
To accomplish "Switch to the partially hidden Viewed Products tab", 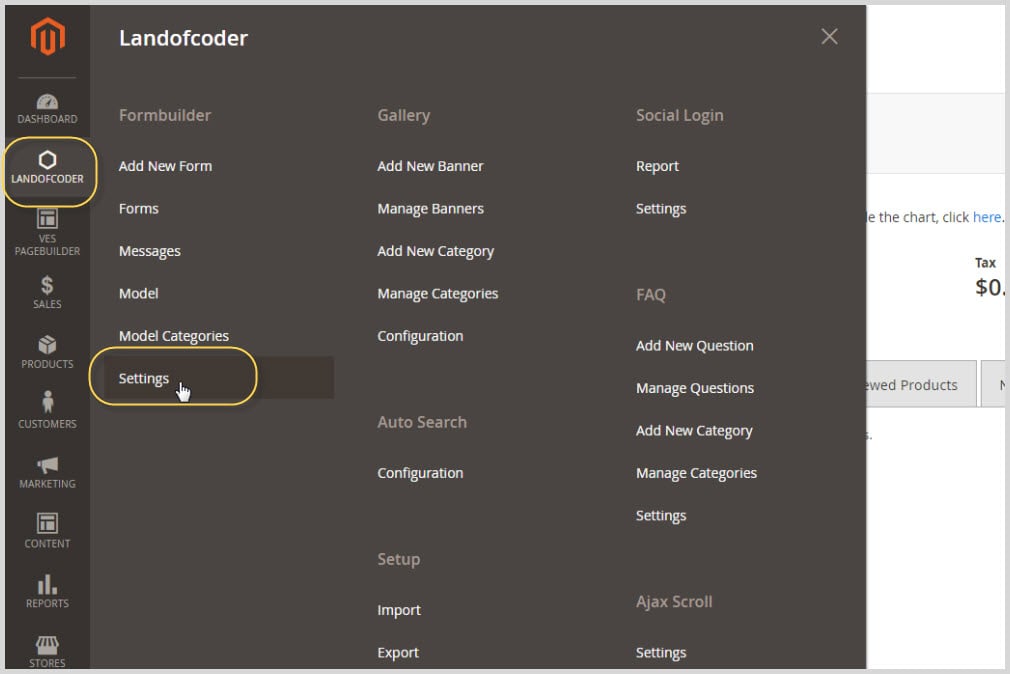I will click(921, 384).
